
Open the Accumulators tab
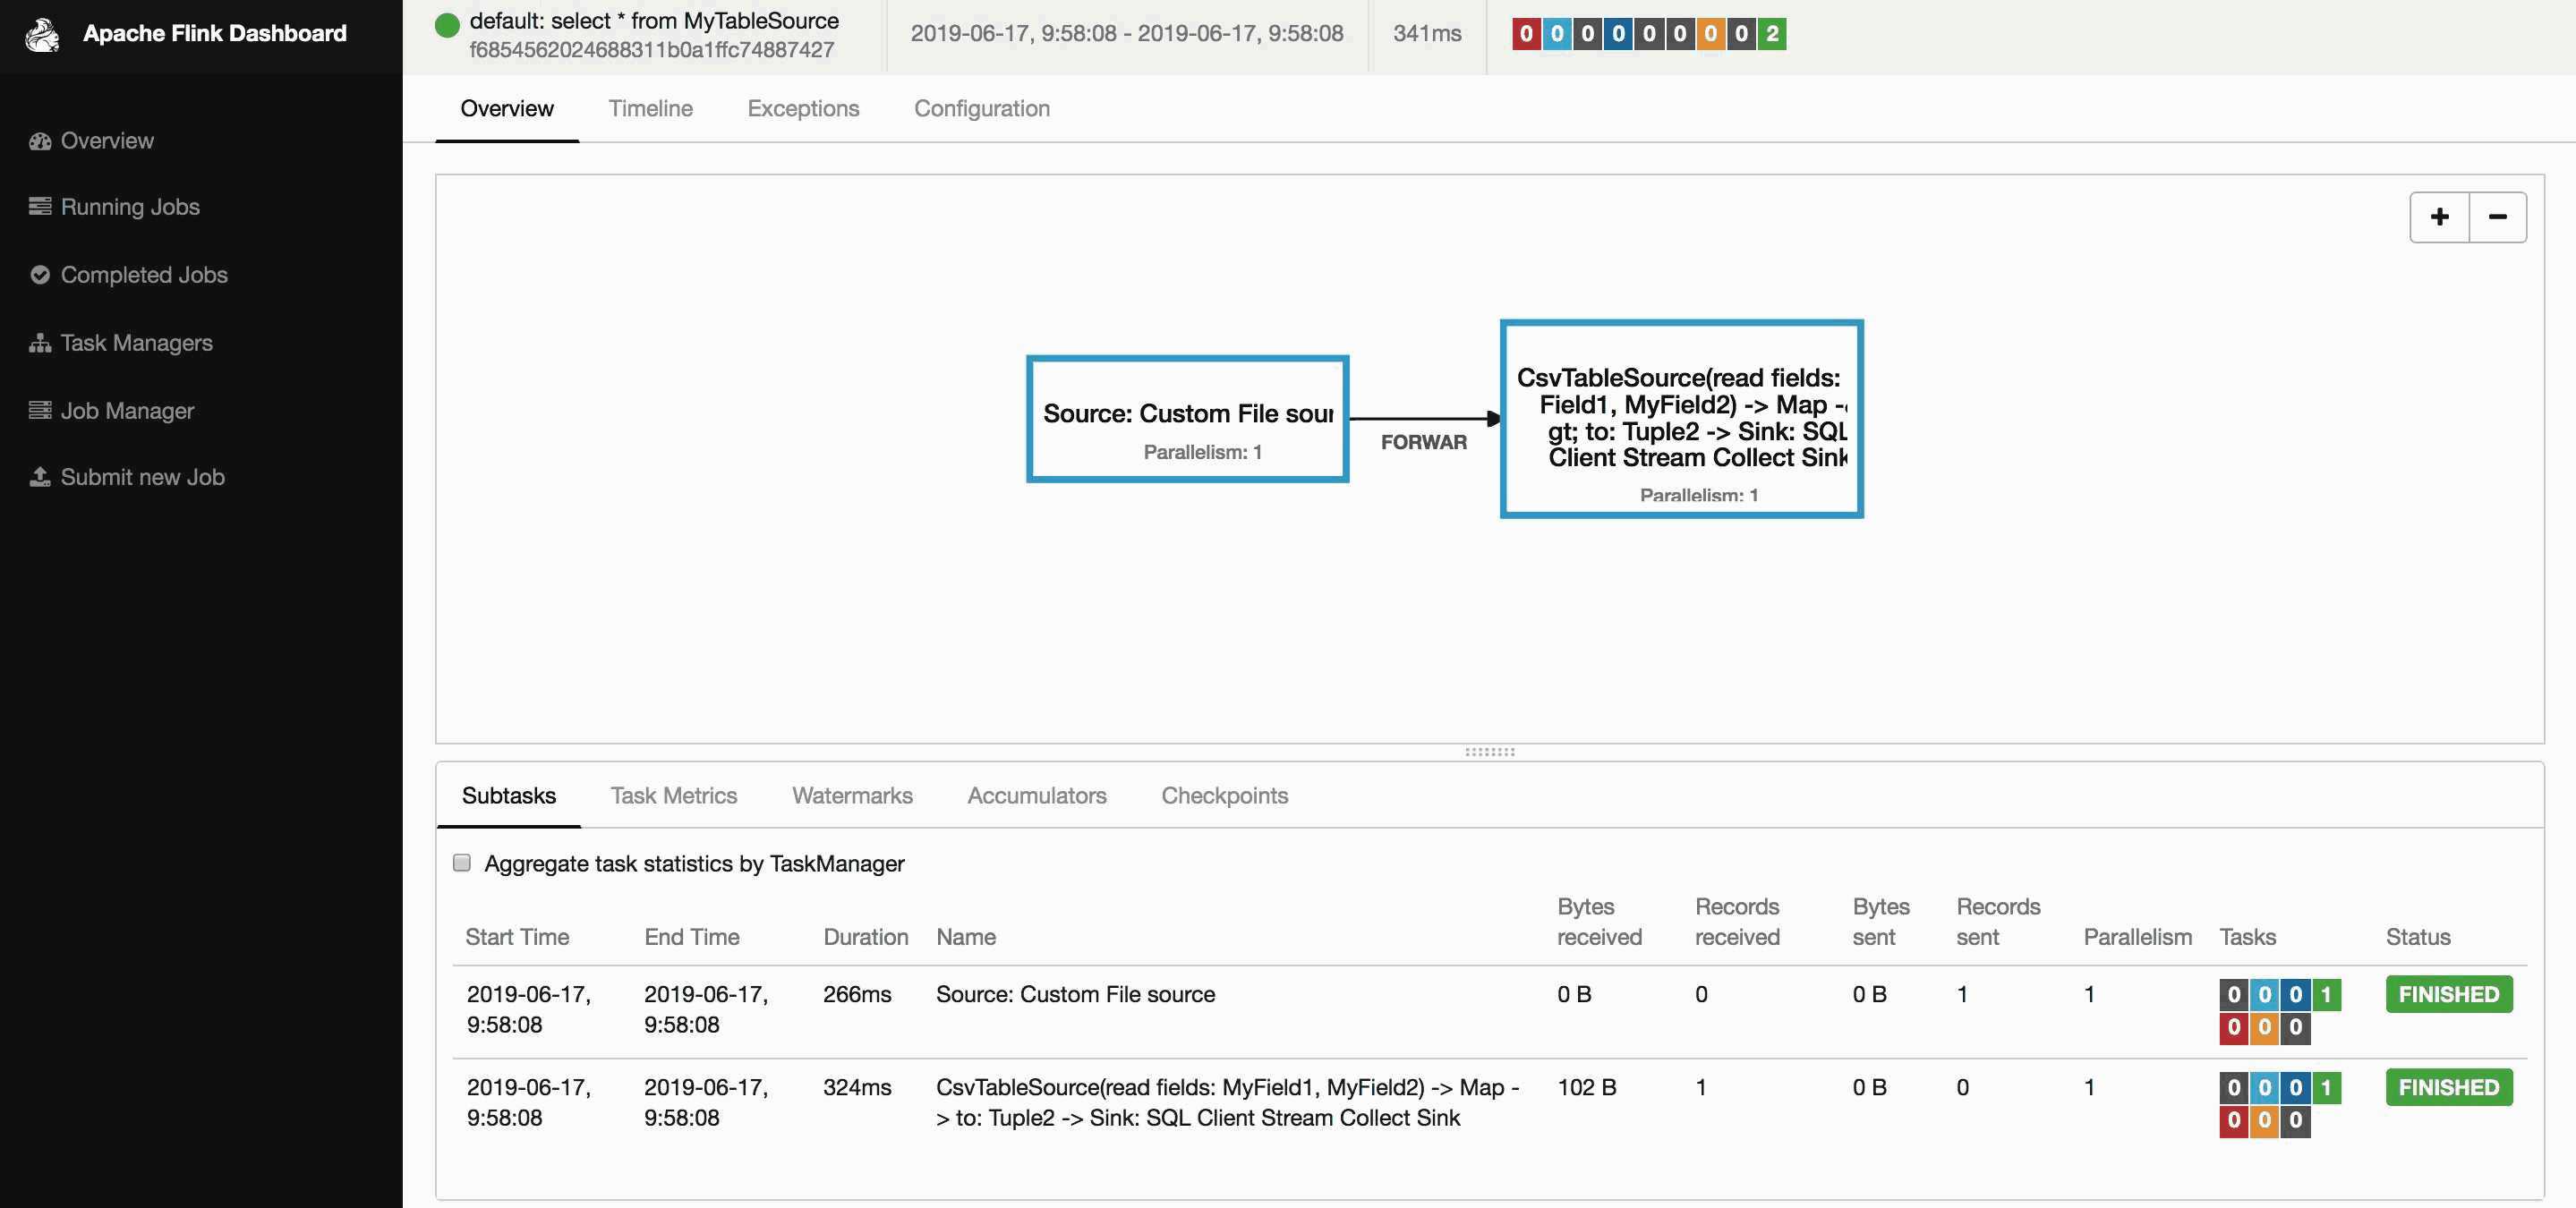pos(1037,796)
